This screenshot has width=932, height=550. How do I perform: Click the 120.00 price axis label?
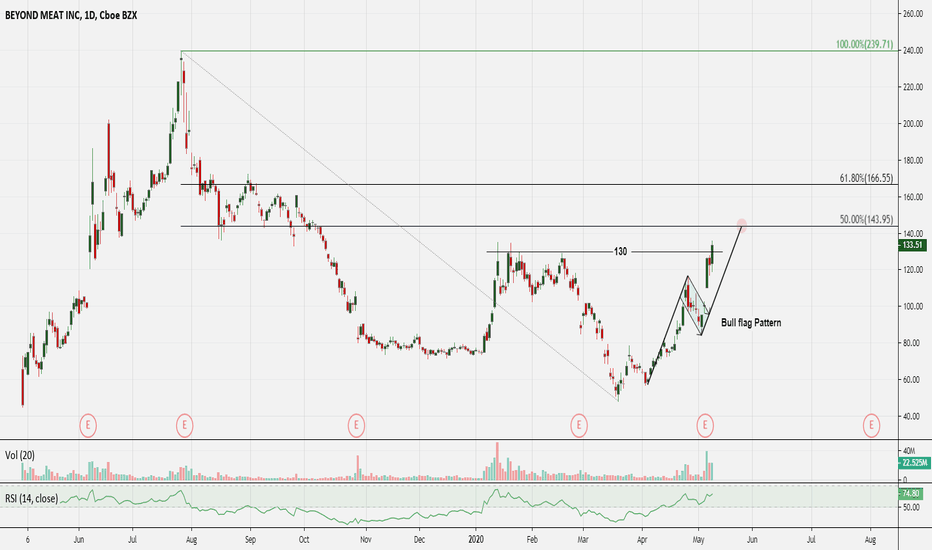point(912,270)
